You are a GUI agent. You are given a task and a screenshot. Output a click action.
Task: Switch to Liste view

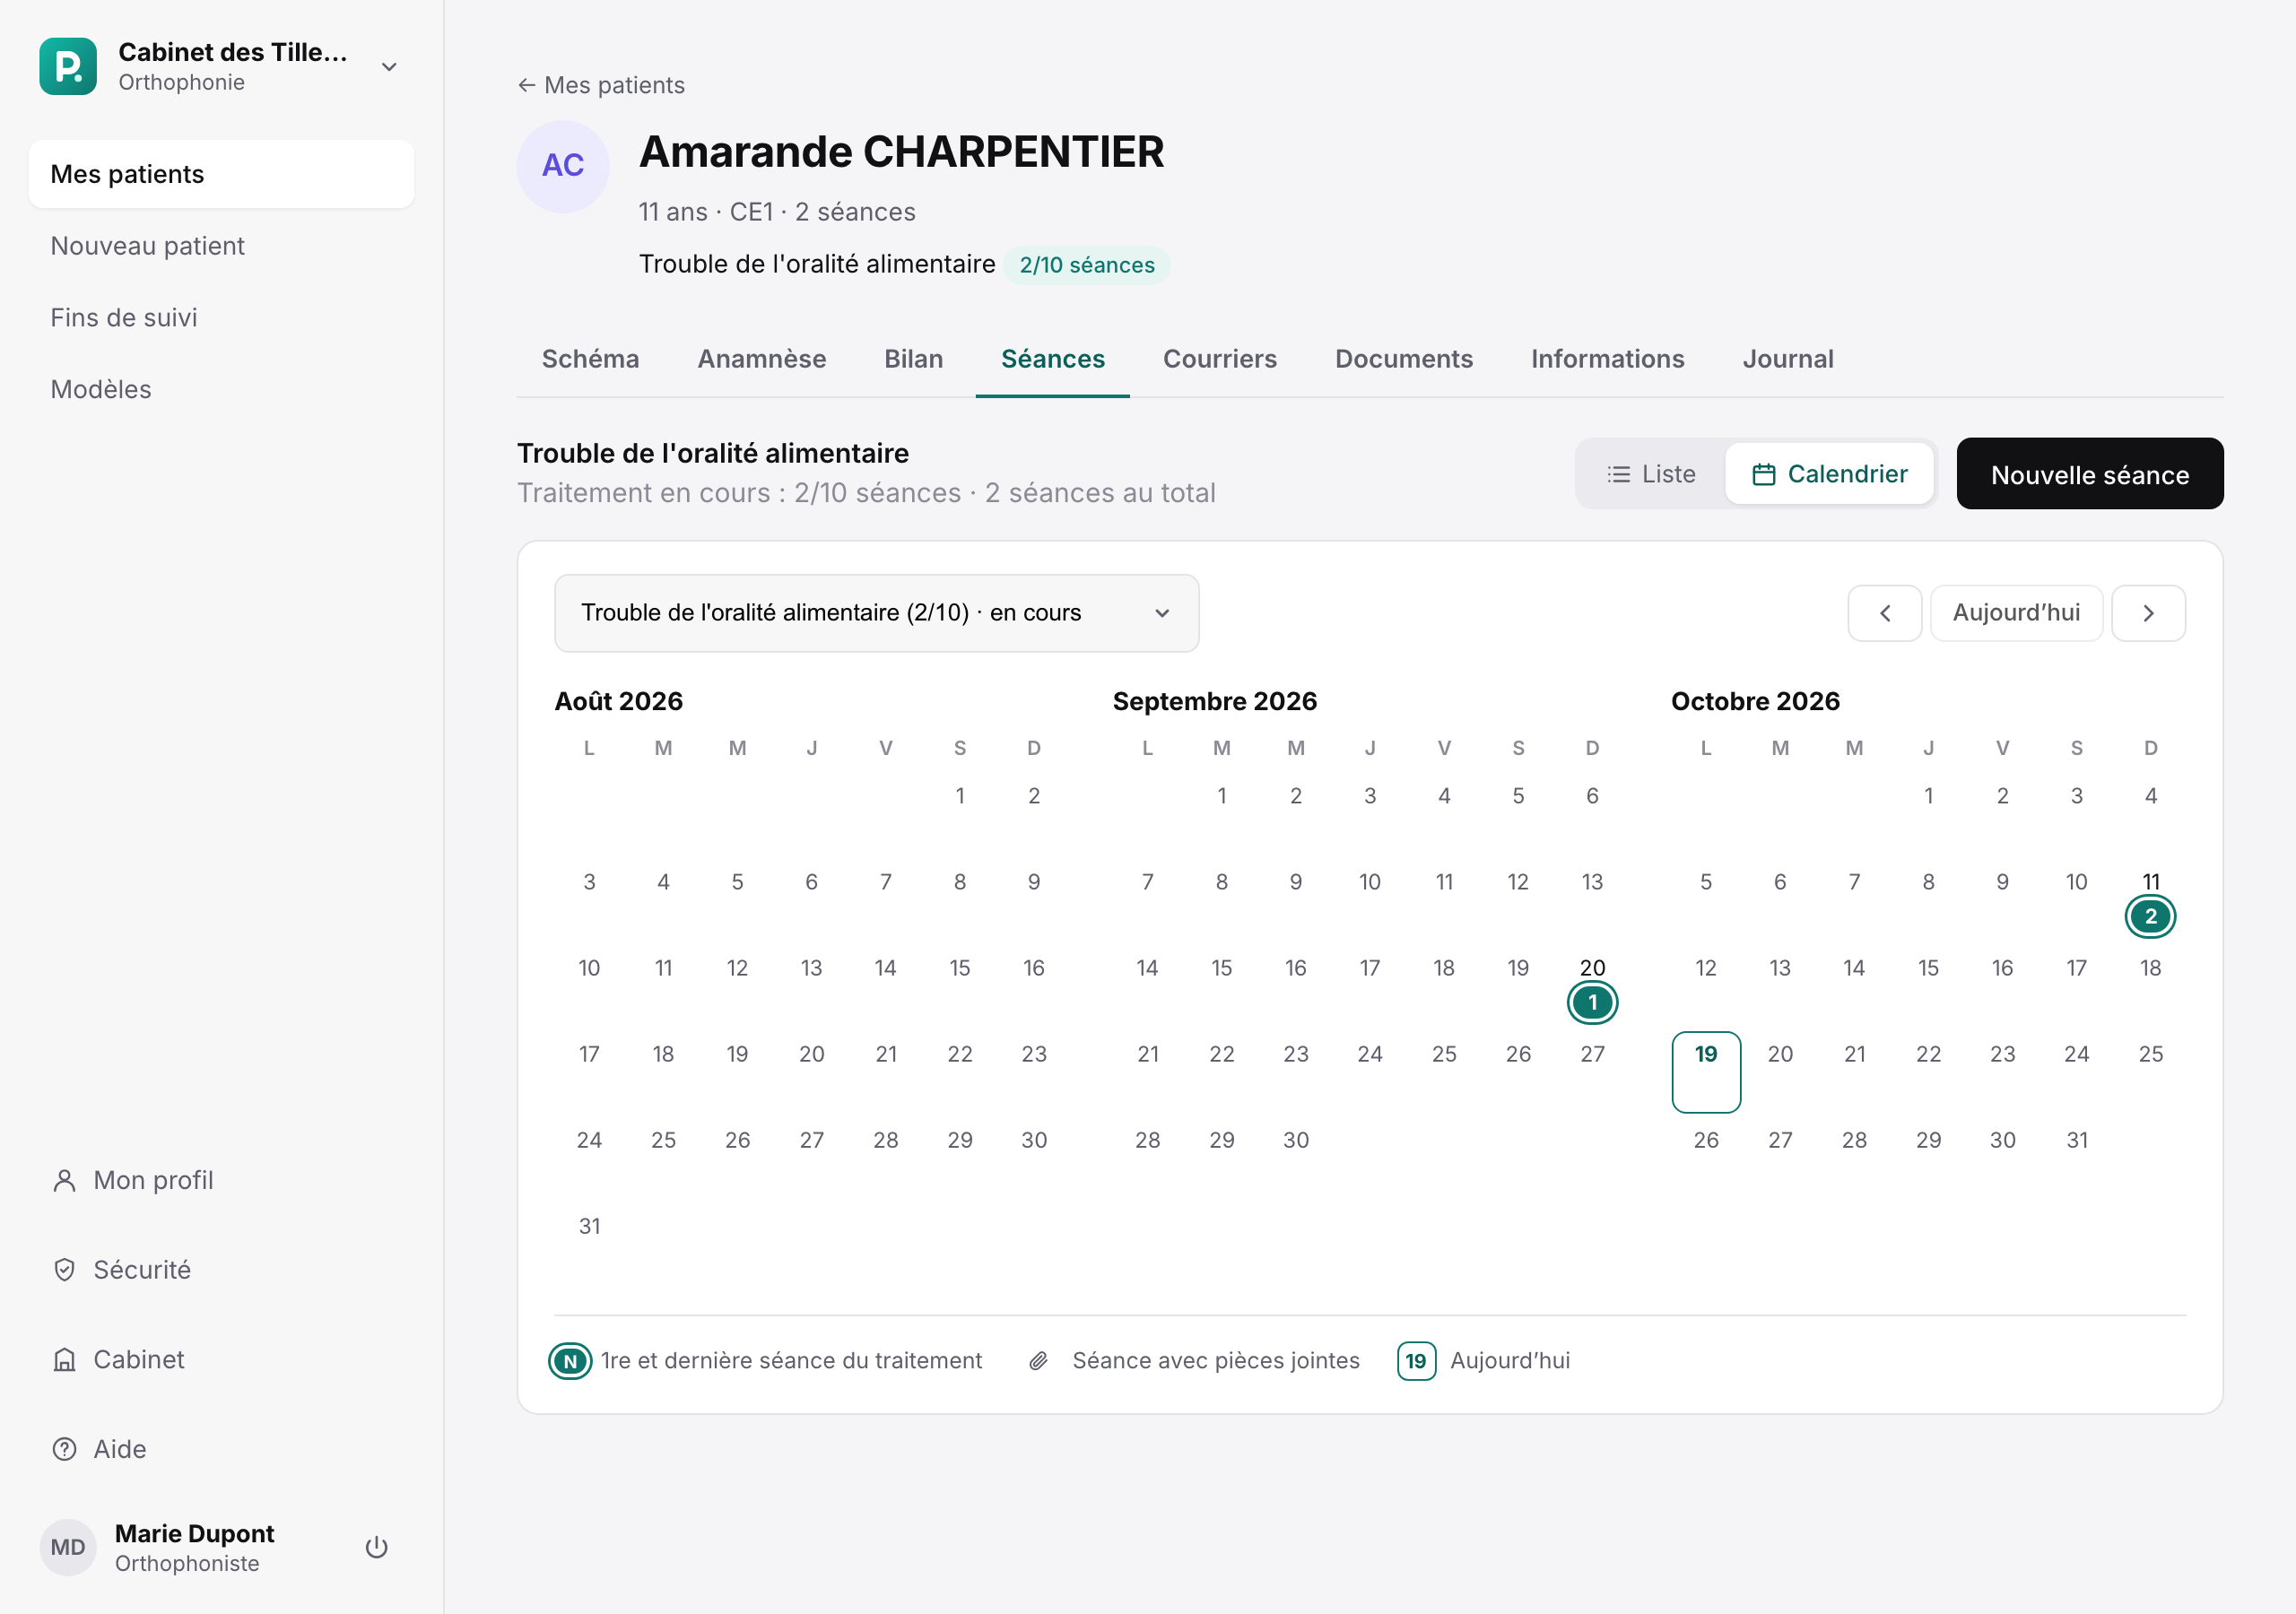(1650, 474)
